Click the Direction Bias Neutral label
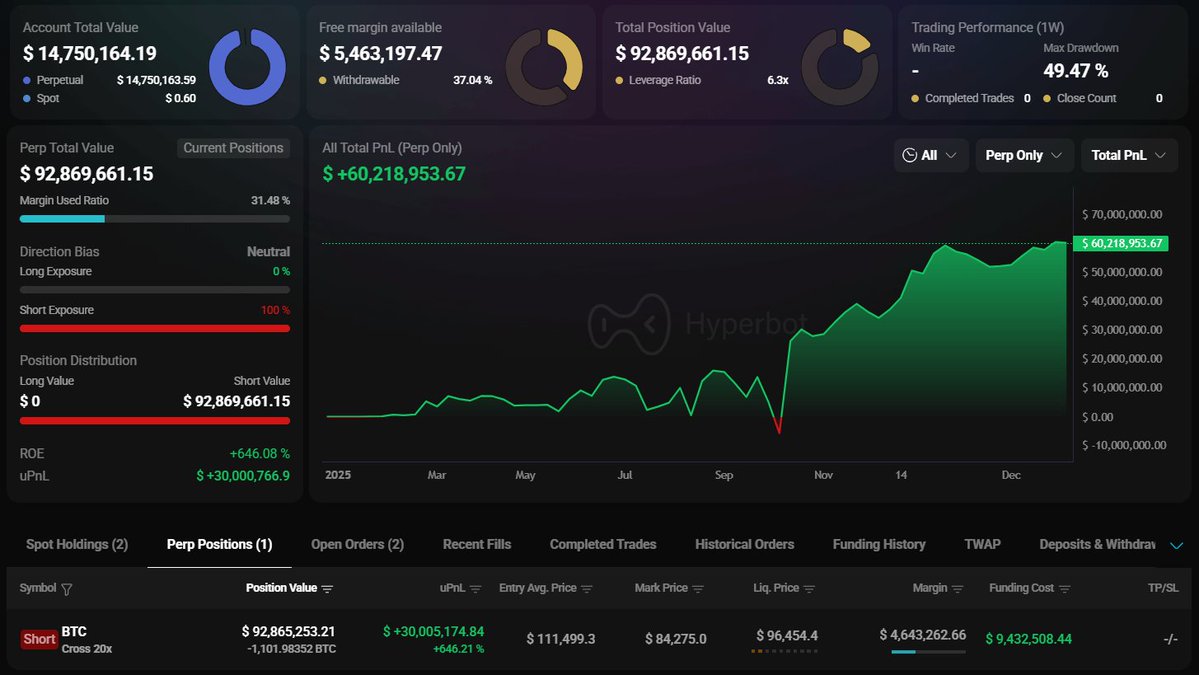Image resolution: width=1199 pixels, height=675 pixels. click(268, 252)
